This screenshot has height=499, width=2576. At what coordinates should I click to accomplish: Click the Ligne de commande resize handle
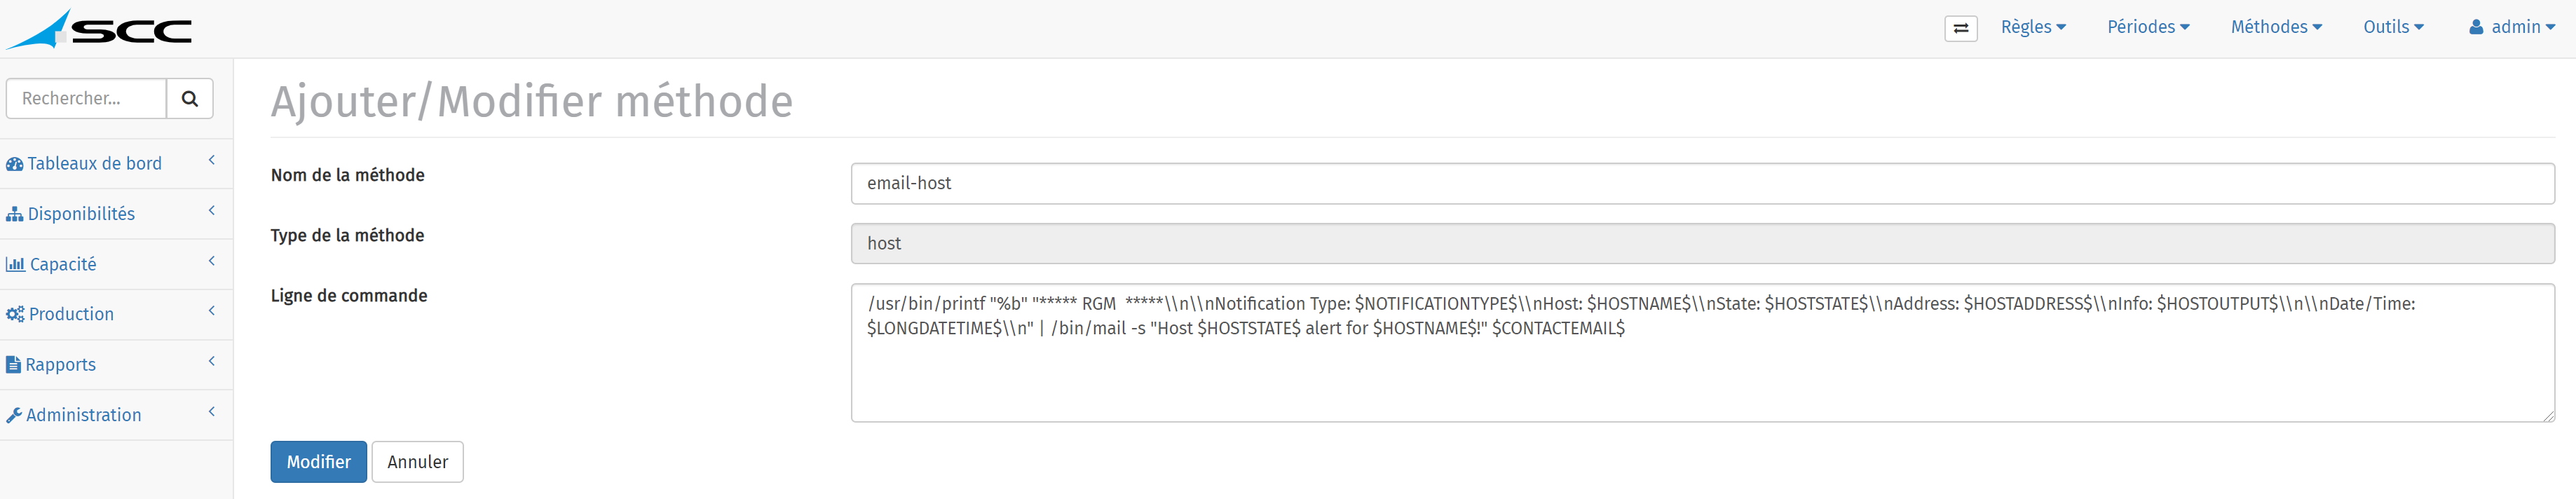pyautogui.click(x=2548, y=416)
